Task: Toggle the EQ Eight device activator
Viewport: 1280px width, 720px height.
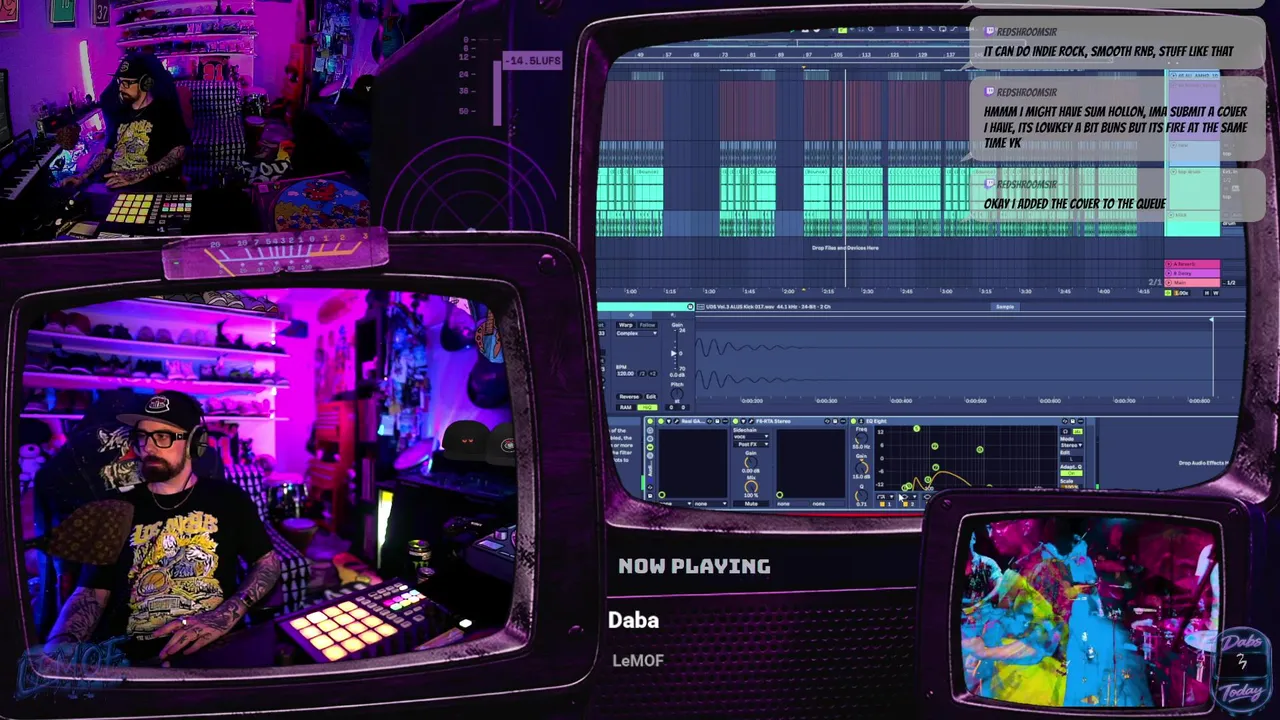Action: pyautogui.click(x=853, y=421)
